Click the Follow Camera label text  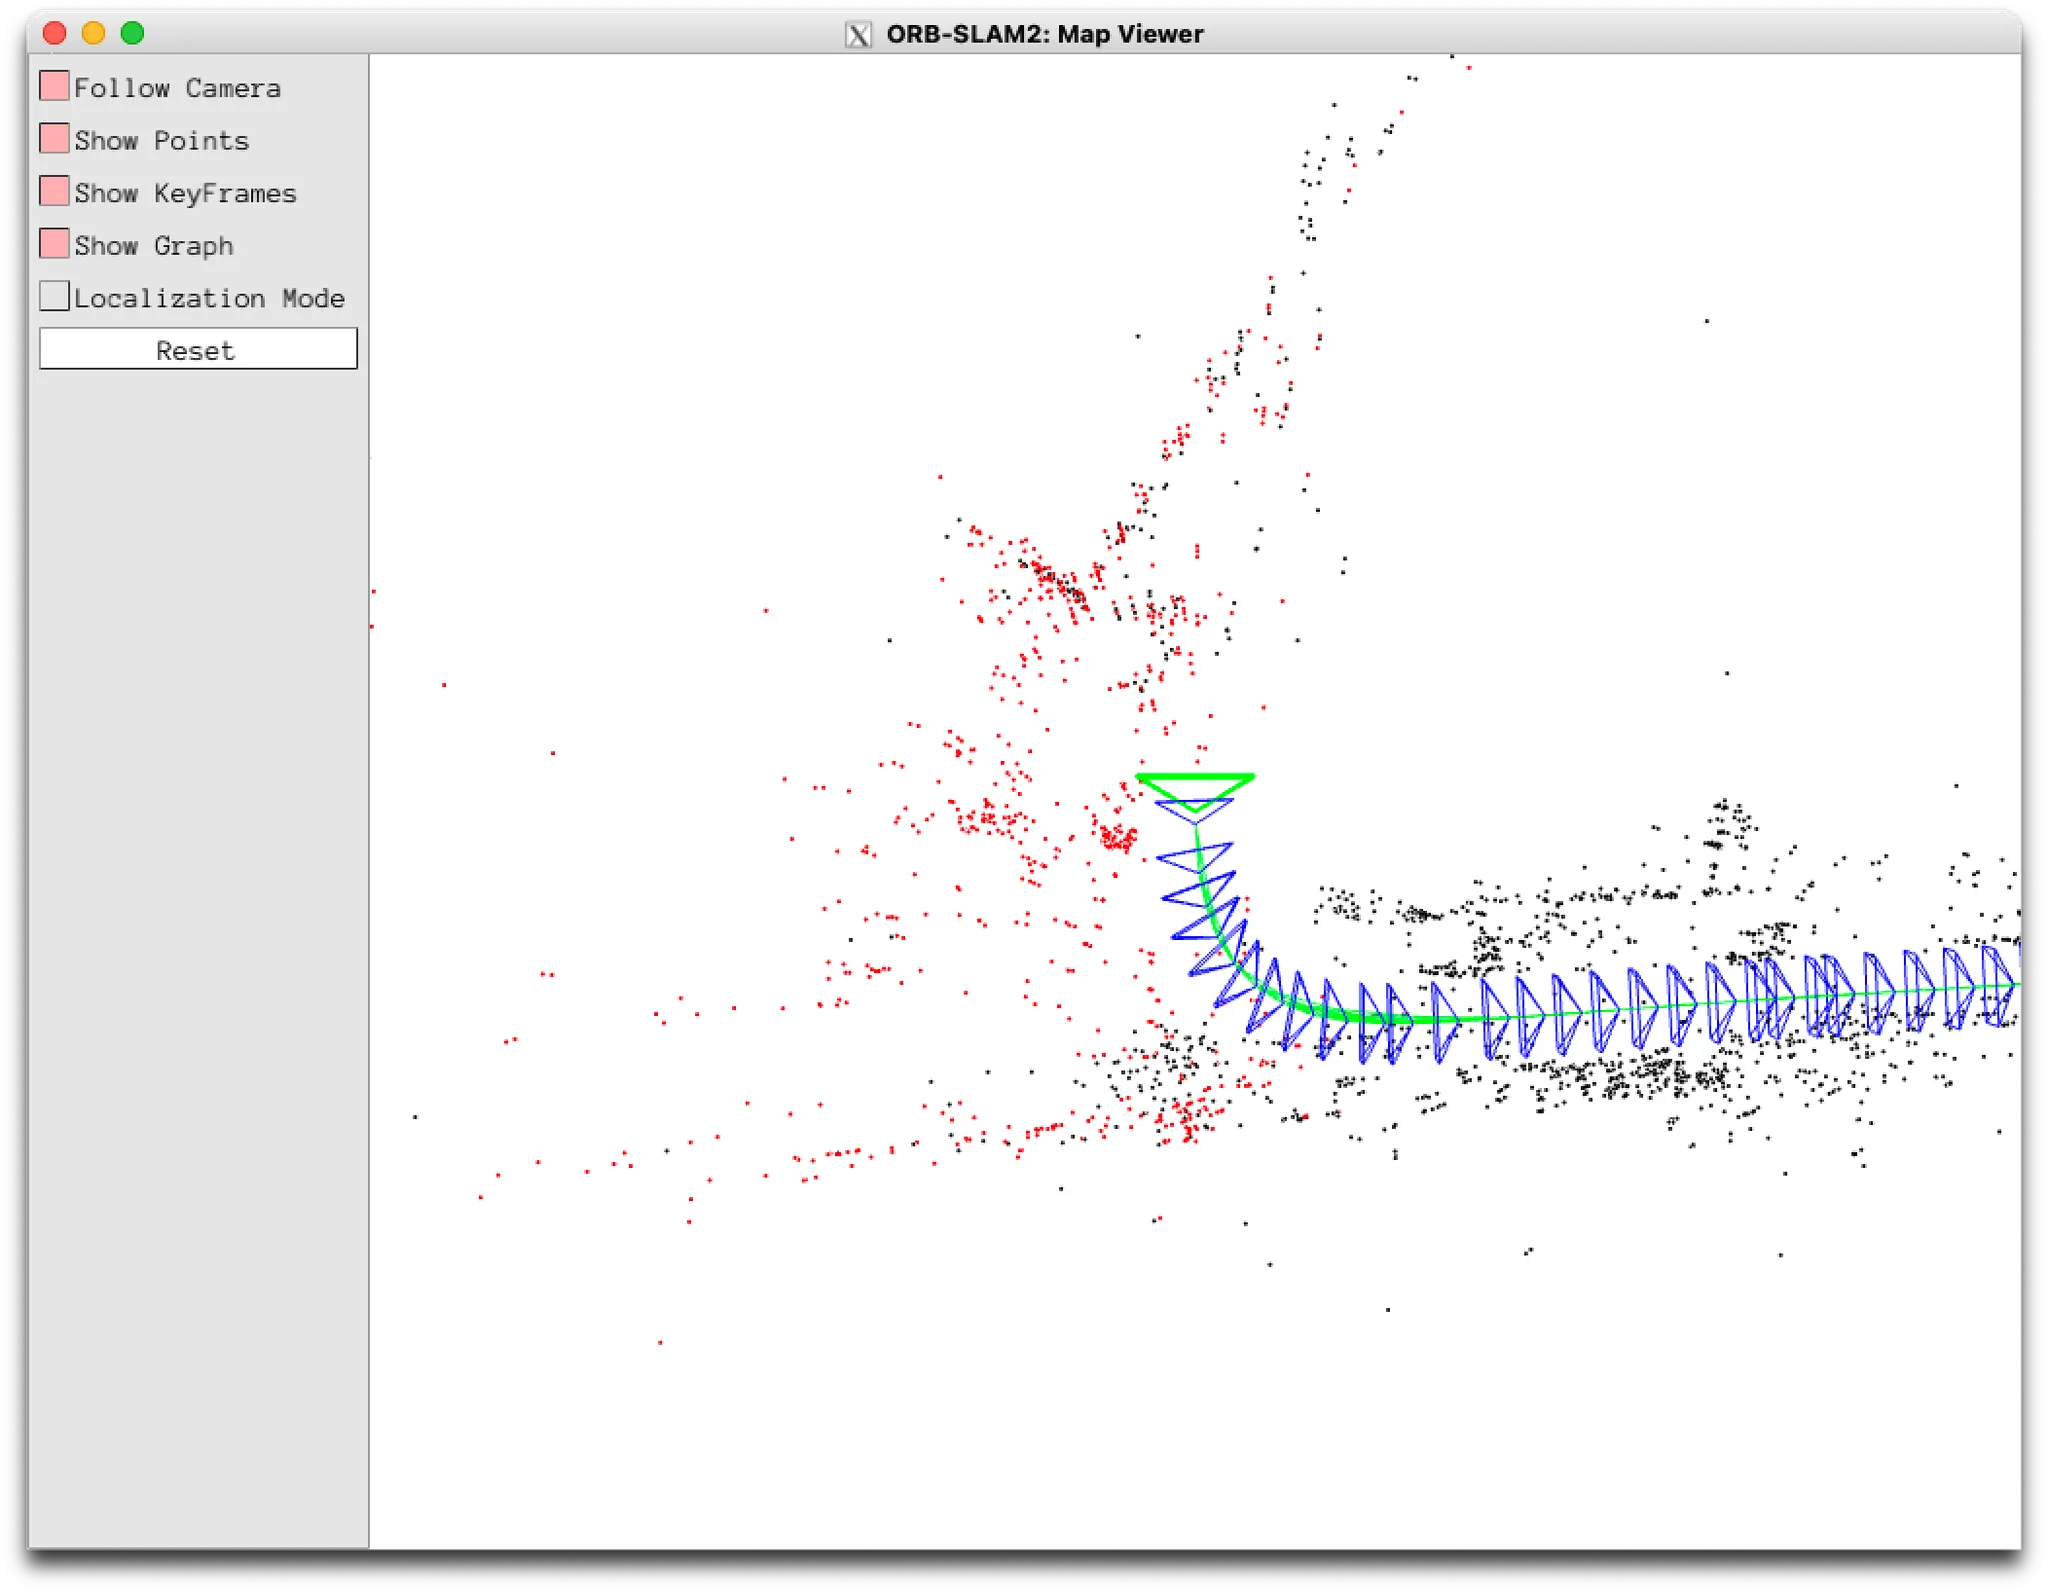177,88
